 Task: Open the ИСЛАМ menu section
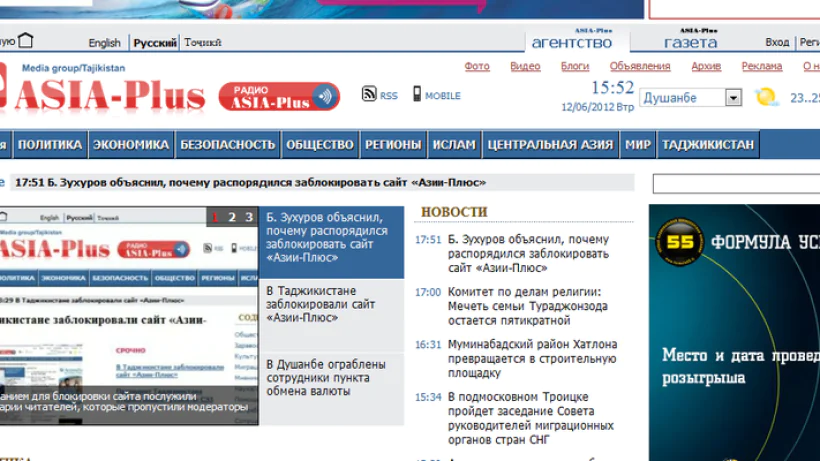pos(454,145)
